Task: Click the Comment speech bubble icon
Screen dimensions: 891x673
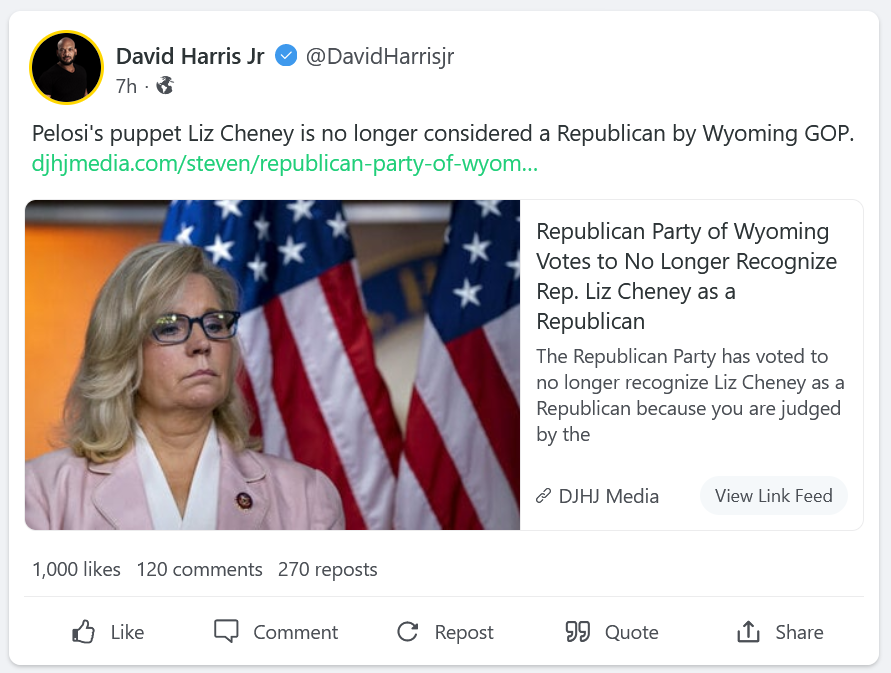Action: pos(227,632)
